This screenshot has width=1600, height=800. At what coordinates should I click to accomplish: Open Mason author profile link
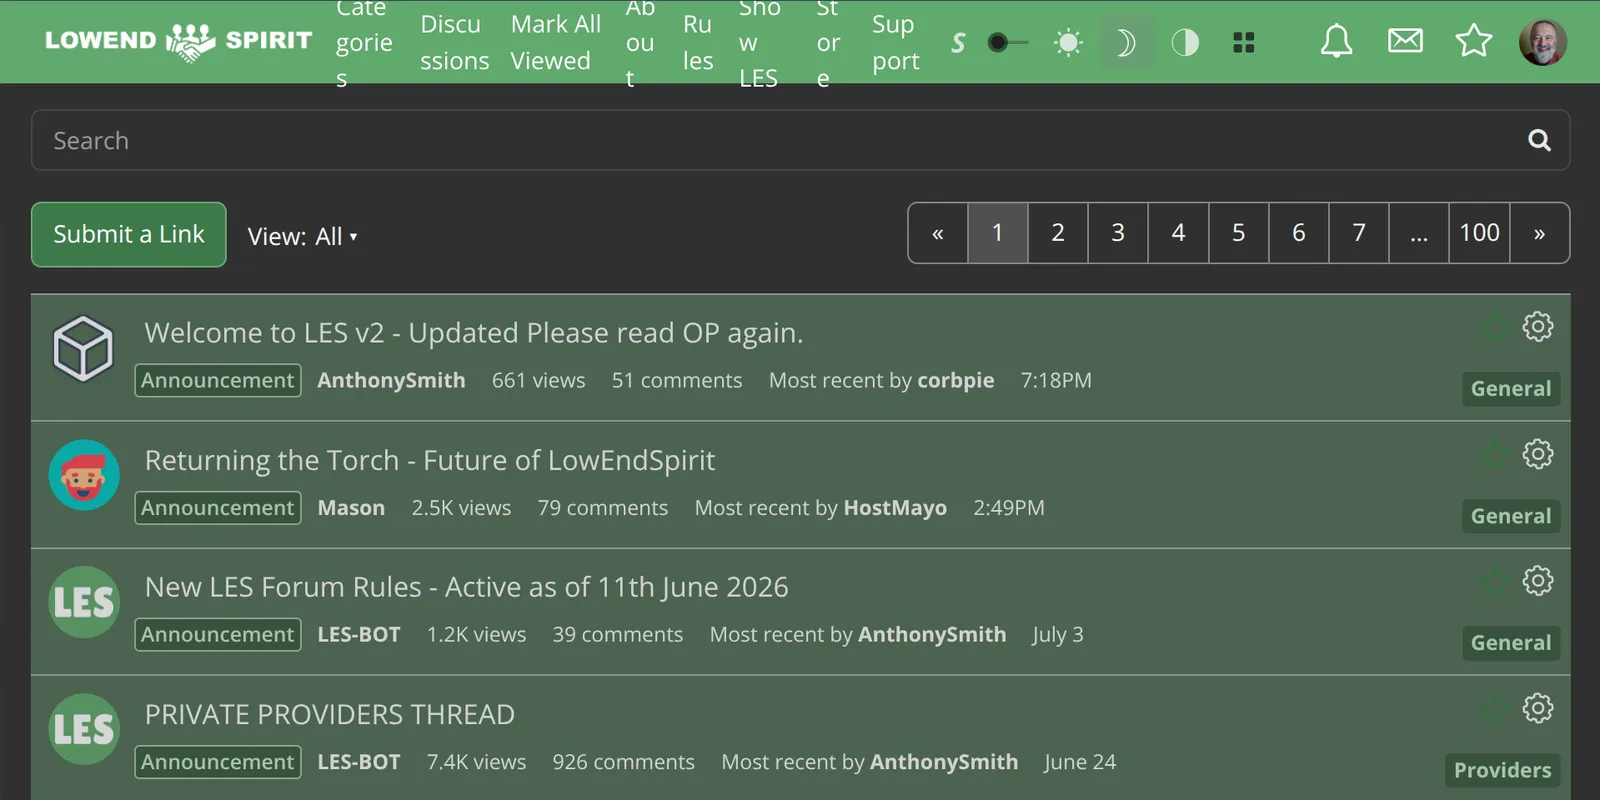click(x=351, y=508)
